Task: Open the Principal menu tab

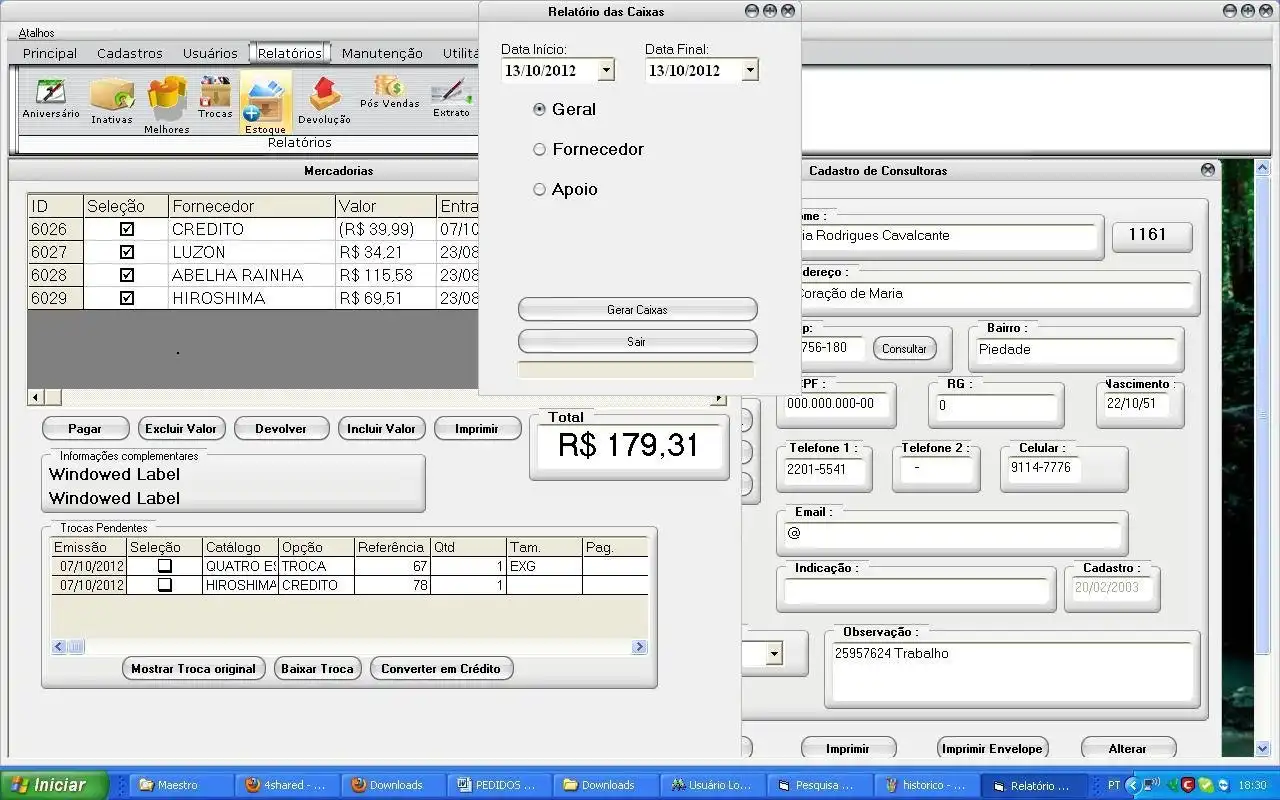Action: (x=50, y=53)
